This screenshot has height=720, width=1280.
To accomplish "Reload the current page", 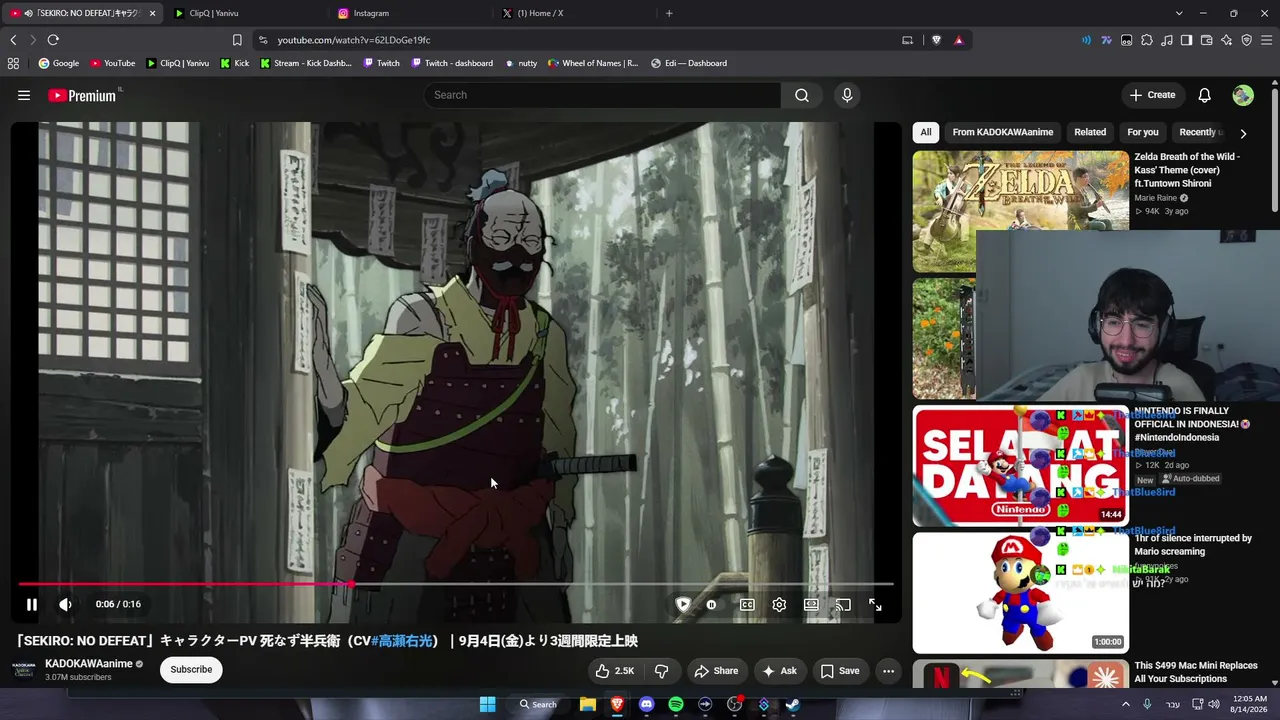I will (x=53, y=40).
